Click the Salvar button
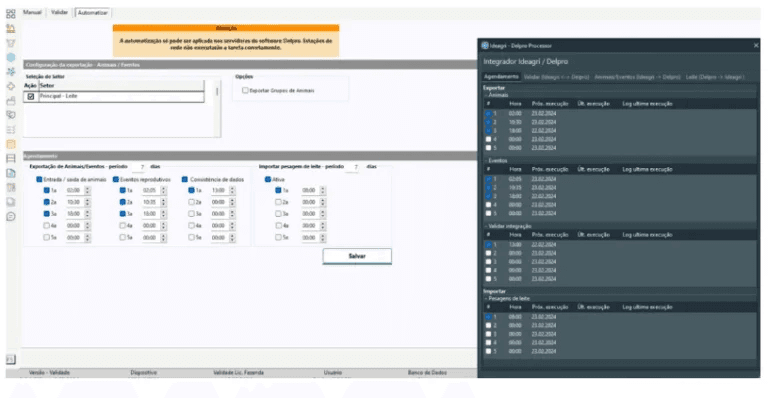The width and height of the screenshot is (768, 398). click(357, 256)
